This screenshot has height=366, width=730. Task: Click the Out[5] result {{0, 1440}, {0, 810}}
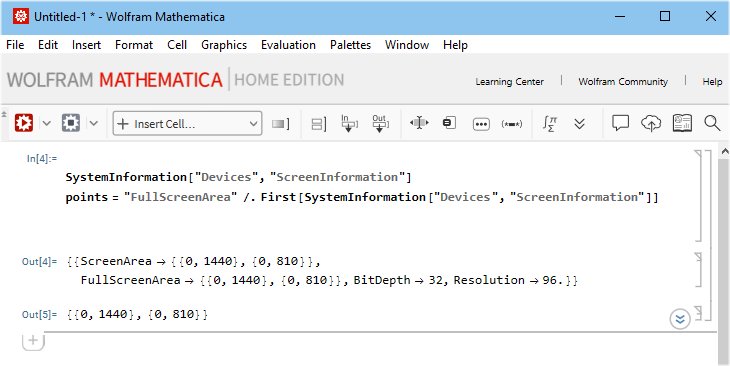137,314
